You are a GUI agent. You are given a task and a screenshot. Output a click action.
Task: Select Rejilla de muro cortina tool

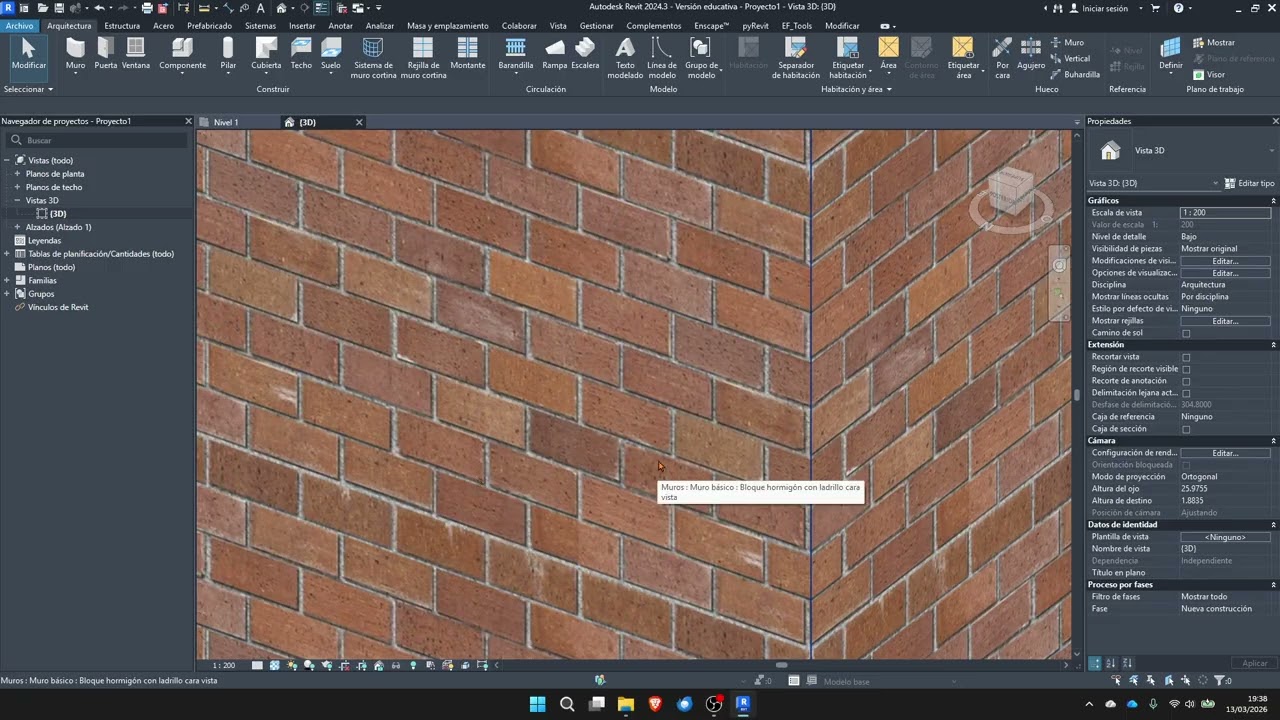click(423, 58)
